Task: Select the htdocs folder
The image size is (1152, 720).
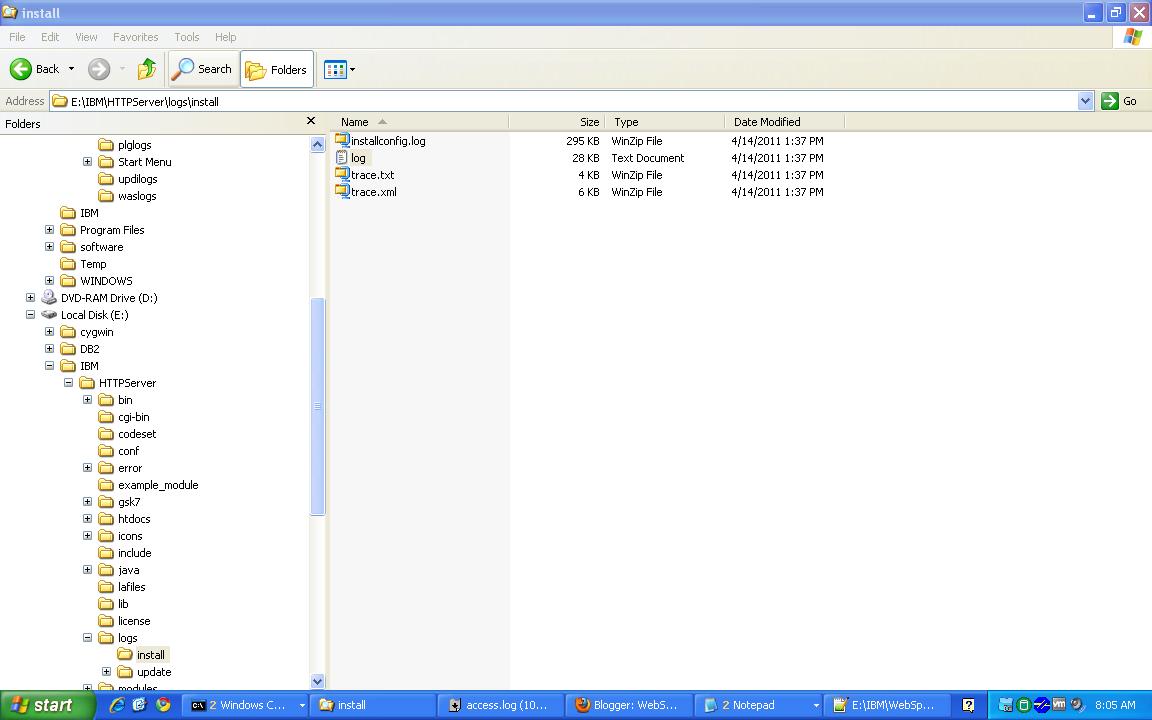Action: 124,519
